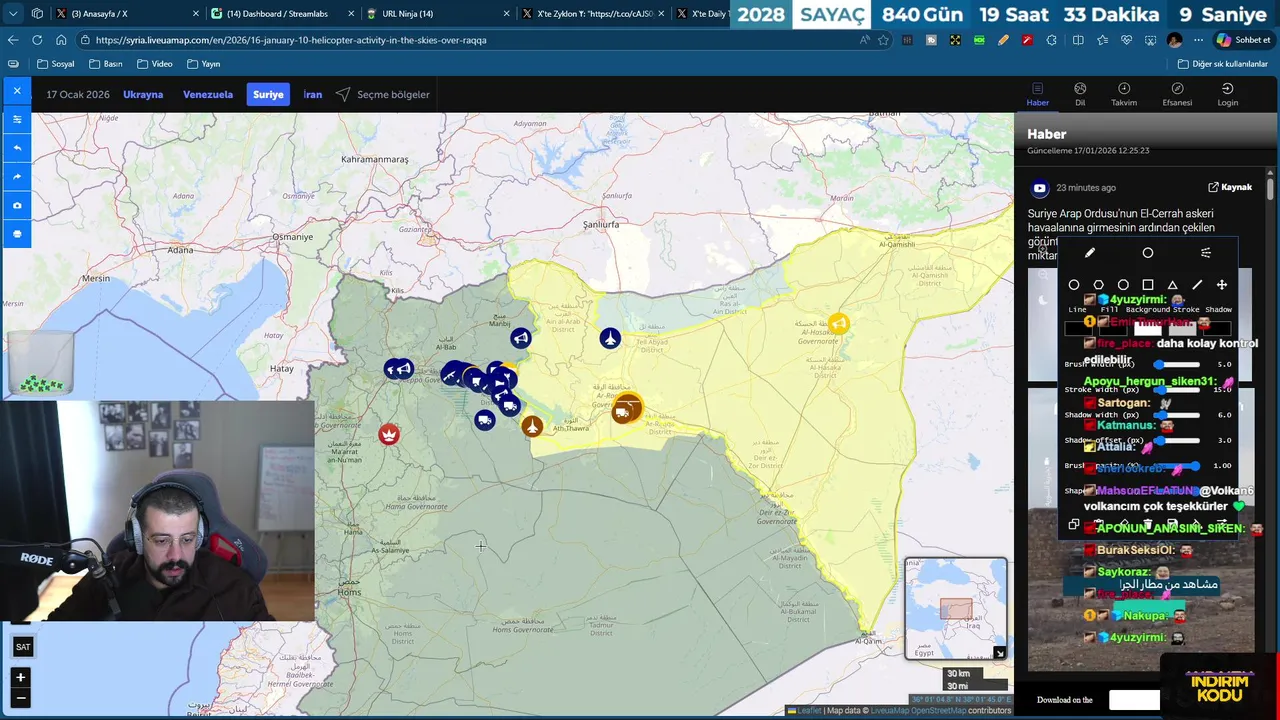
Task: Expand Diğer sık kullanılanlar bookmarks folder
Action: [1222, 64]
